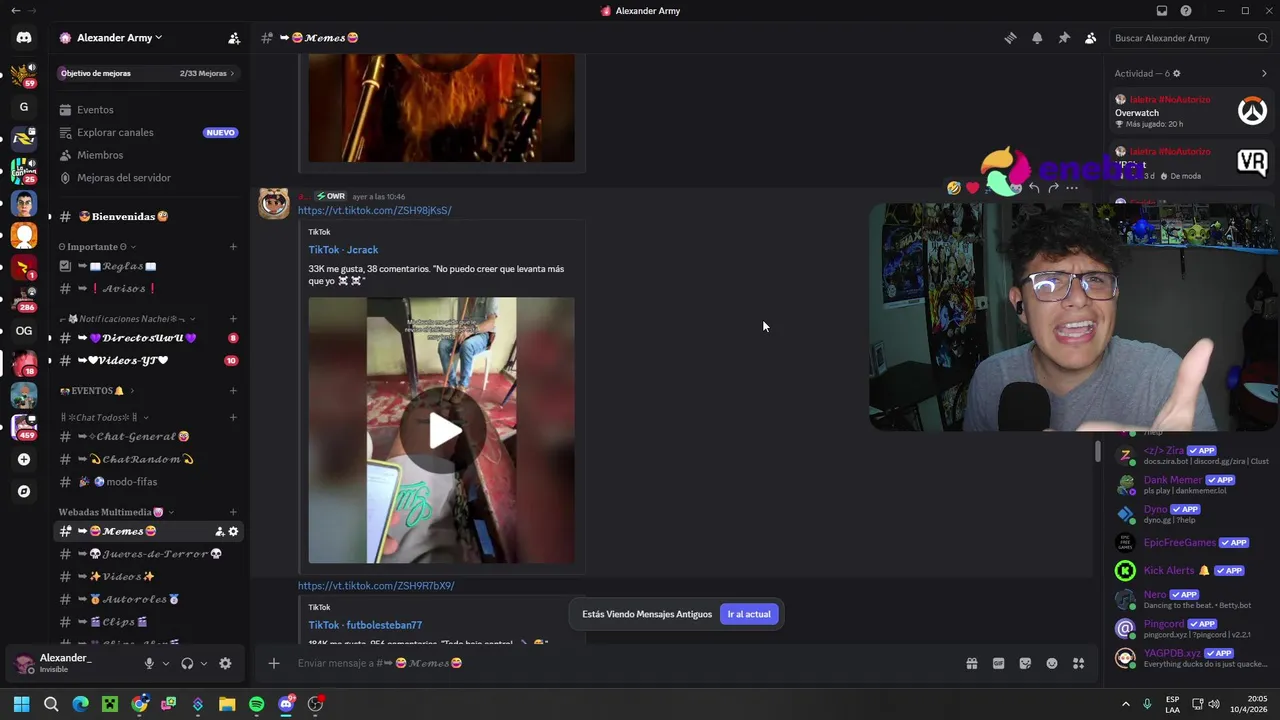Open more message options ellipsis

[1072, 187]
